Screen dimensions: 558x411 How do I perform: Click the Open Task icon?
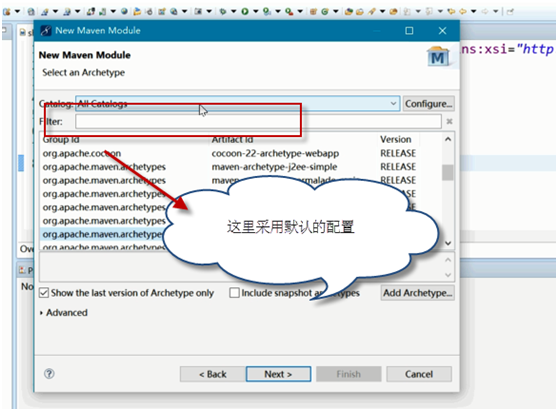360,12
